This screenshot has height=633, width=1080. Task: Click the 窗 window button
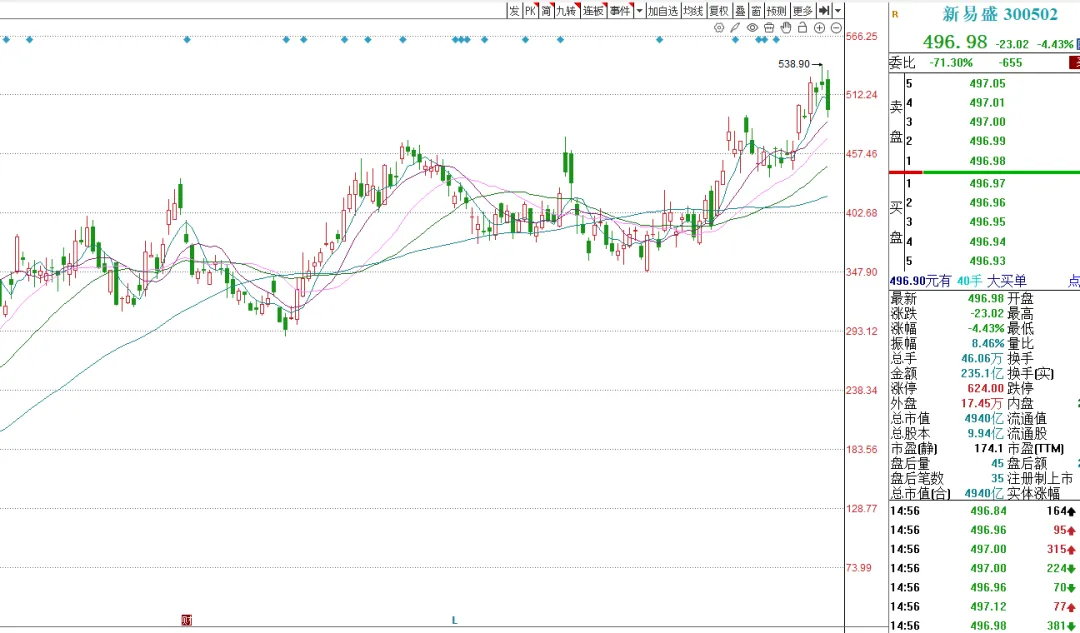(x=756, y=10)
